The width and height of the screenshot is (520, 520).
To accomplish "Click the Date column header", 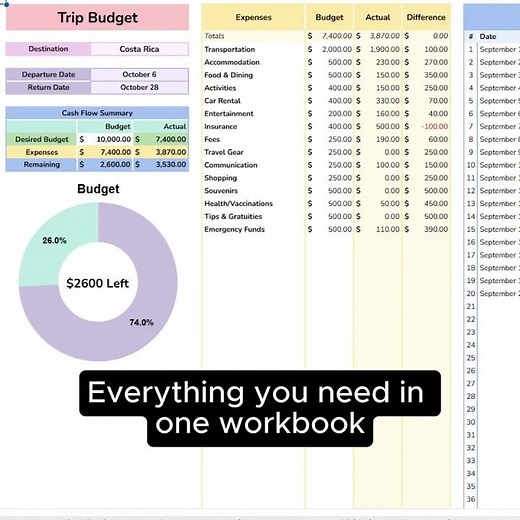I will (x=488, y=37).
